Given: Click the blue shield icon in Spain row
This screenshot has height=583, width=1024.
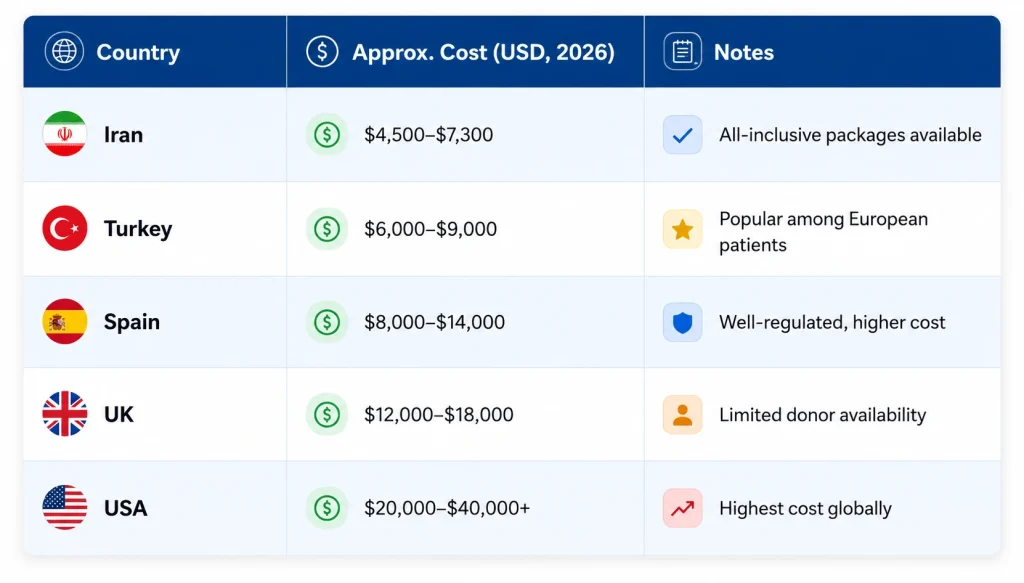Looking at the screenshot, I should coord(682,322).
